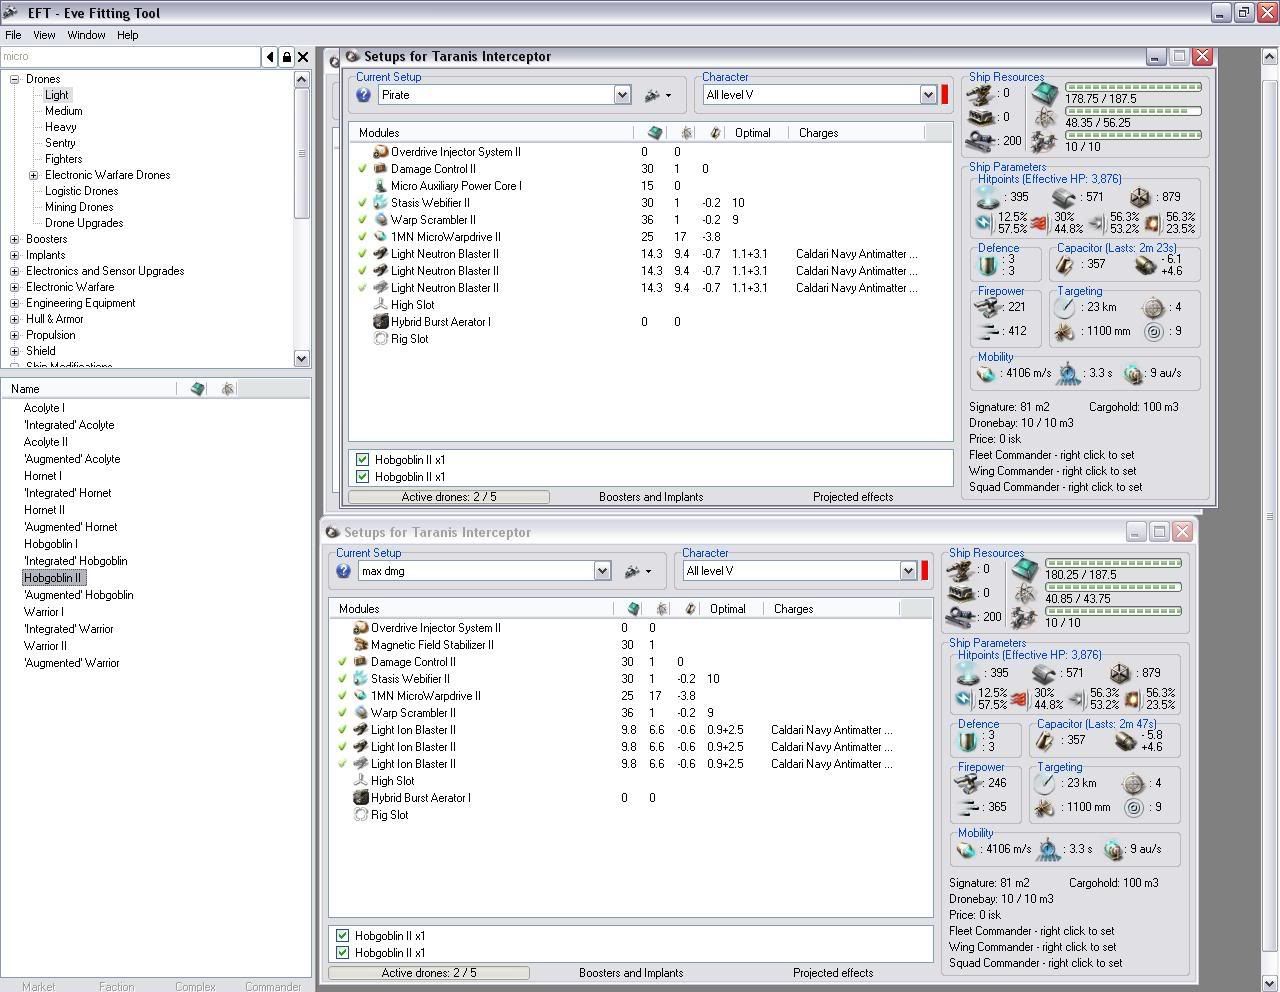
Task: Click the speed icon in the Pirate Mobility box
Action: [x=987, y=374]
